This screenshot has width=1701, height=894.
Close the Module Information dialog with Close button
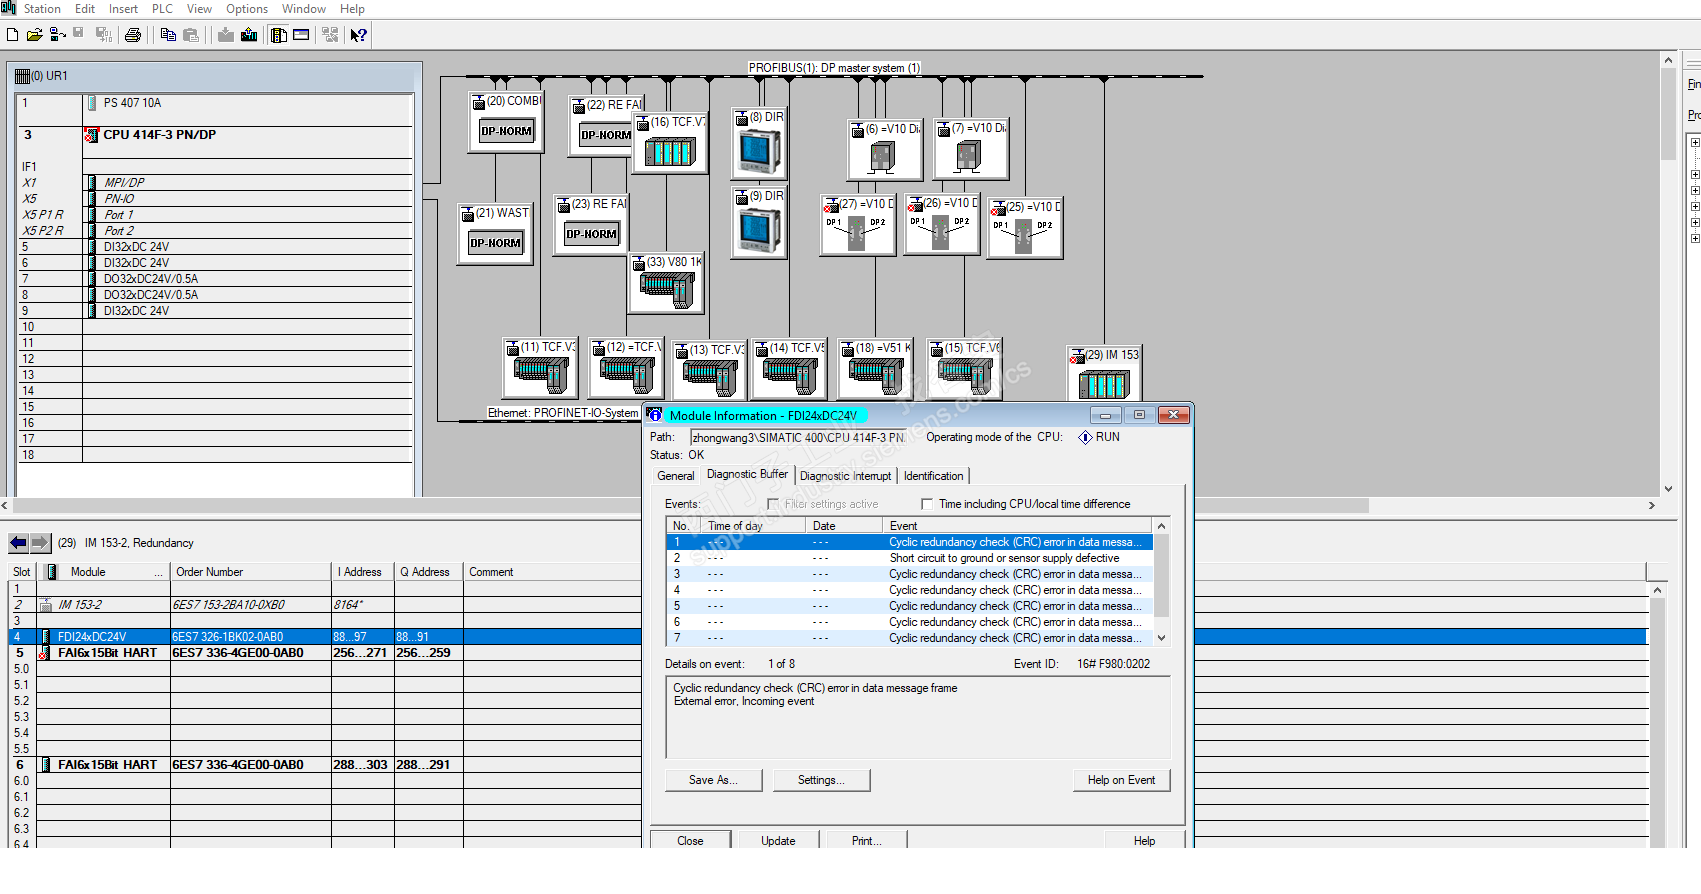[690, 841]
